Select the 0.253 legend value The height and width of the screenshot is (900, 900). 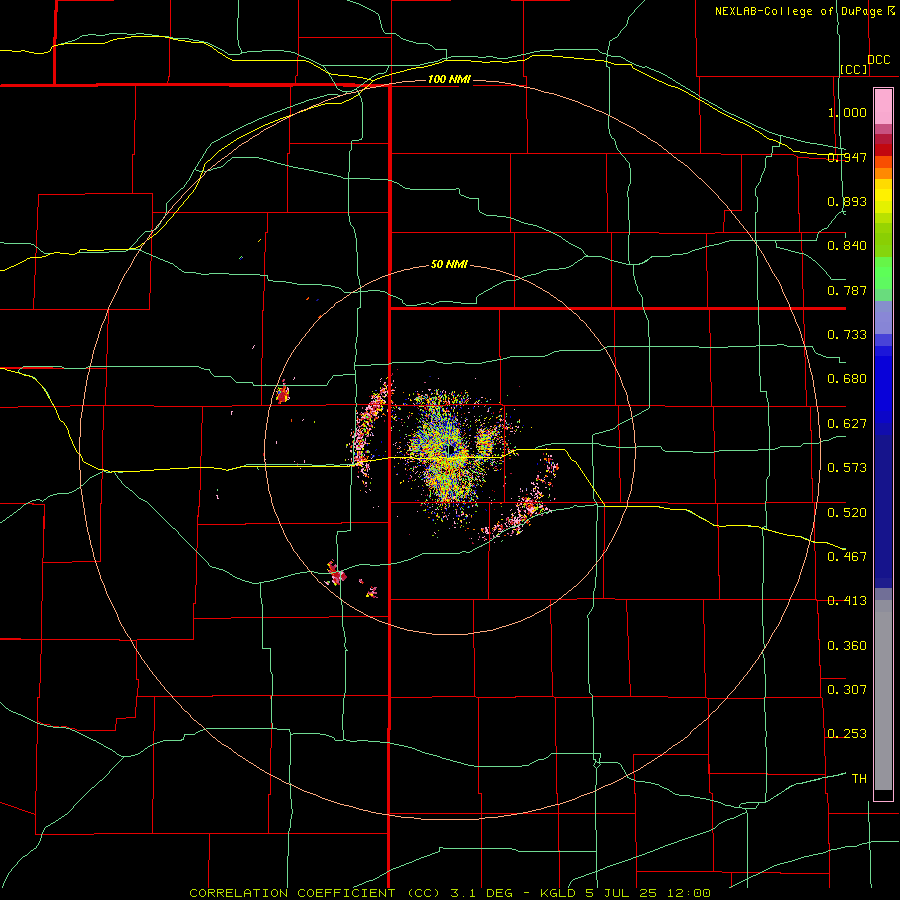(847, 734)
